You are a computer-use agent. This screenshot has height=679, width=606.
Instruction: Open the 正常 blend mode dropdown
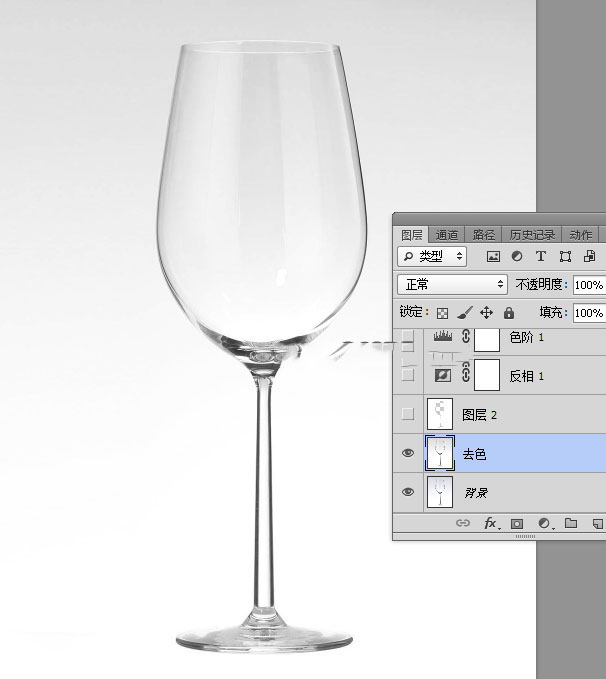[452, 285]
